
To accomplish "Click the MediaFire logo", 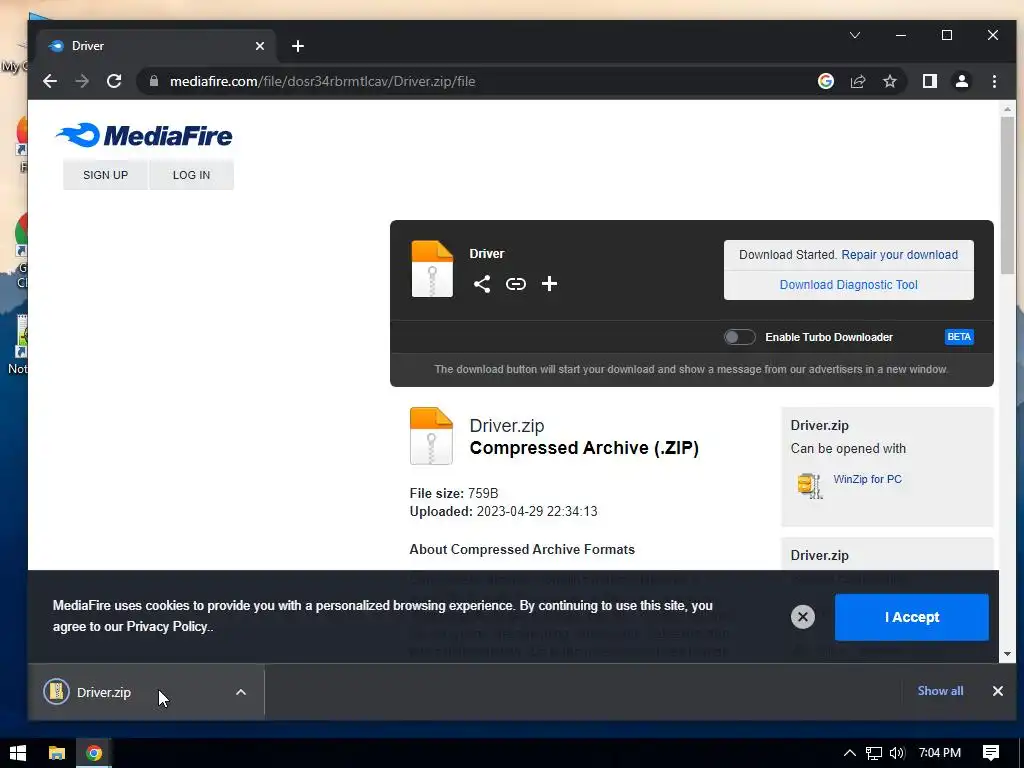I will point(144,135).
